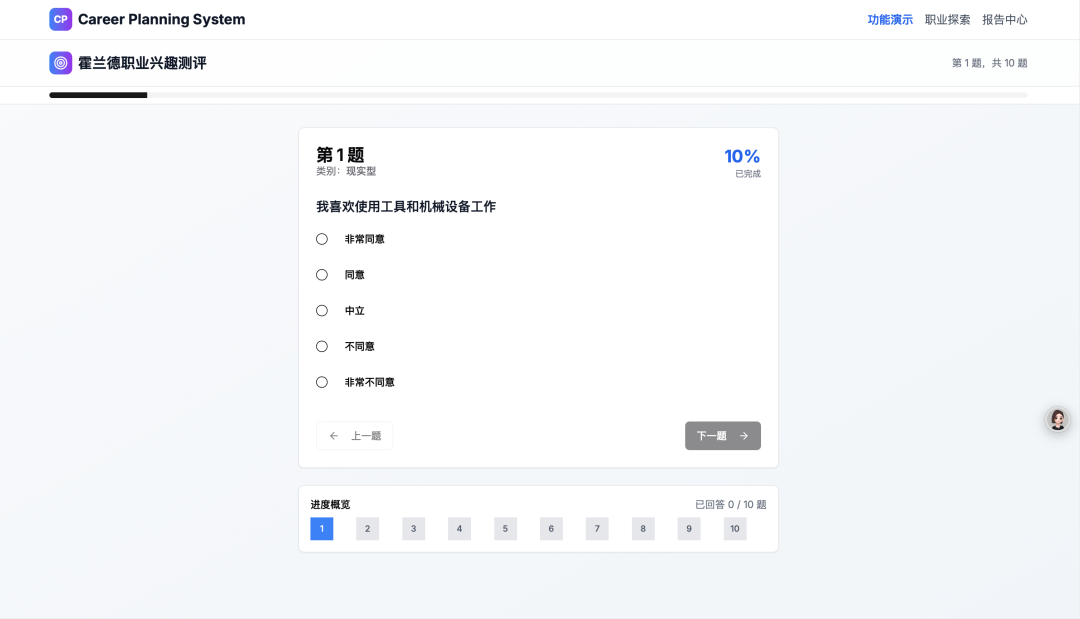Click the CP logo icon

click(61, 19)
